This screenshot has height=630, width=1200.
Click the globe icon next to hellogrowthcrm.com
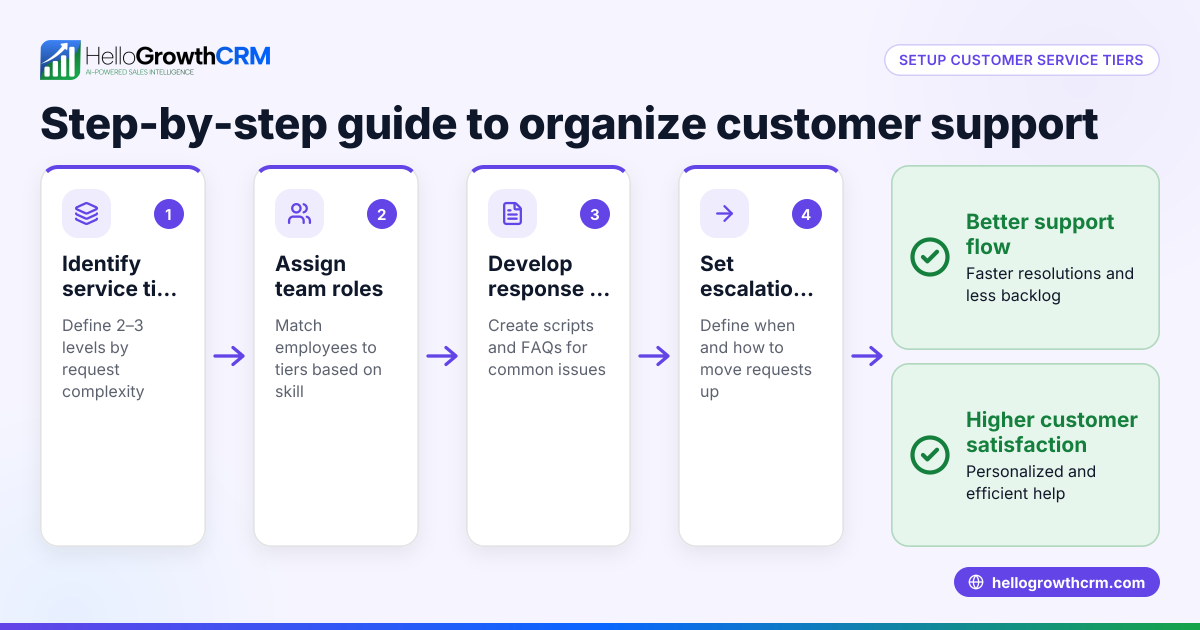click(x=976, y=583)
